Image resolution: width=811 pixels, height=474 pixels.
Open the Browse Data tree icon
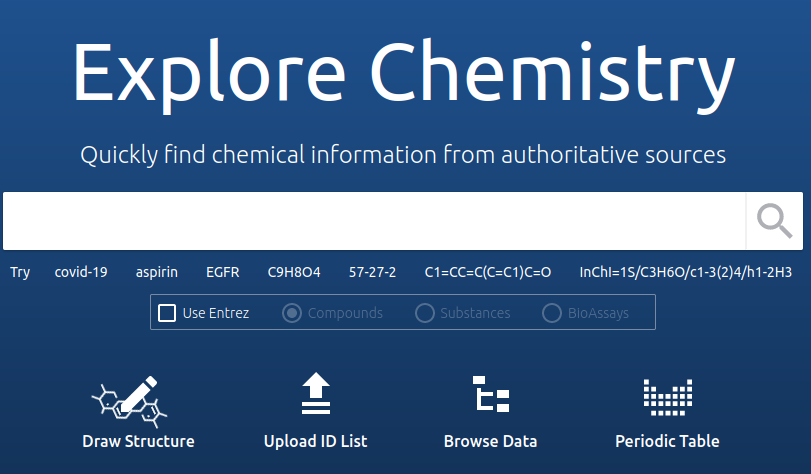490,396
